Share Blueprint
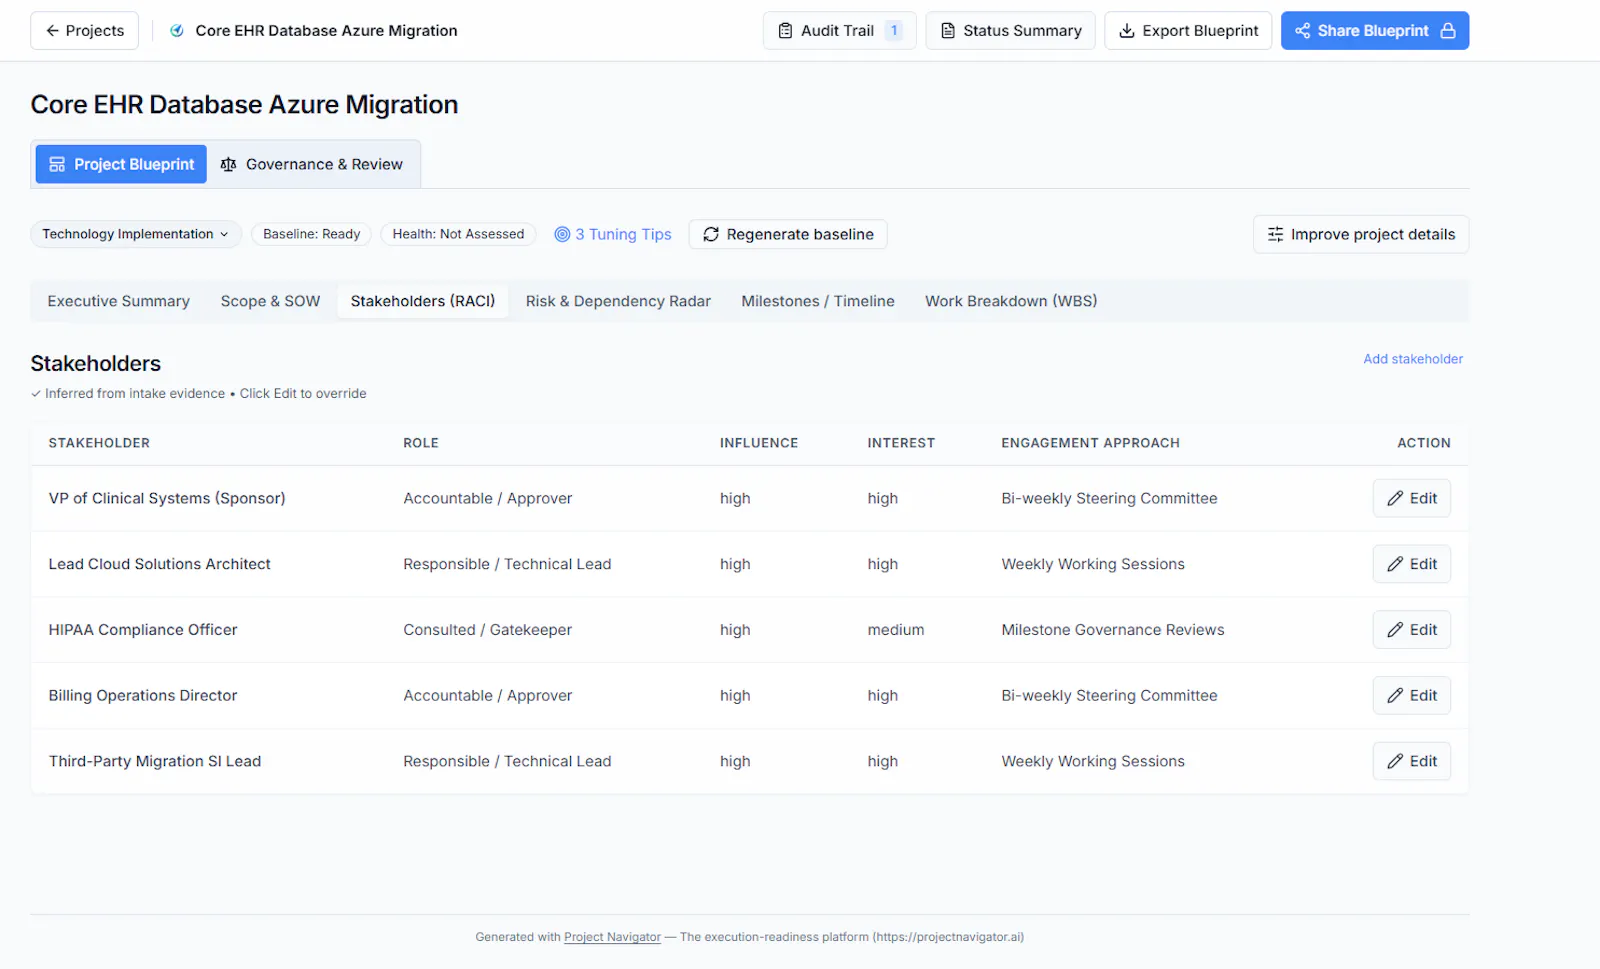Screen dimensions: 1600x969 pyautogui.click(x=1375, y=31)
